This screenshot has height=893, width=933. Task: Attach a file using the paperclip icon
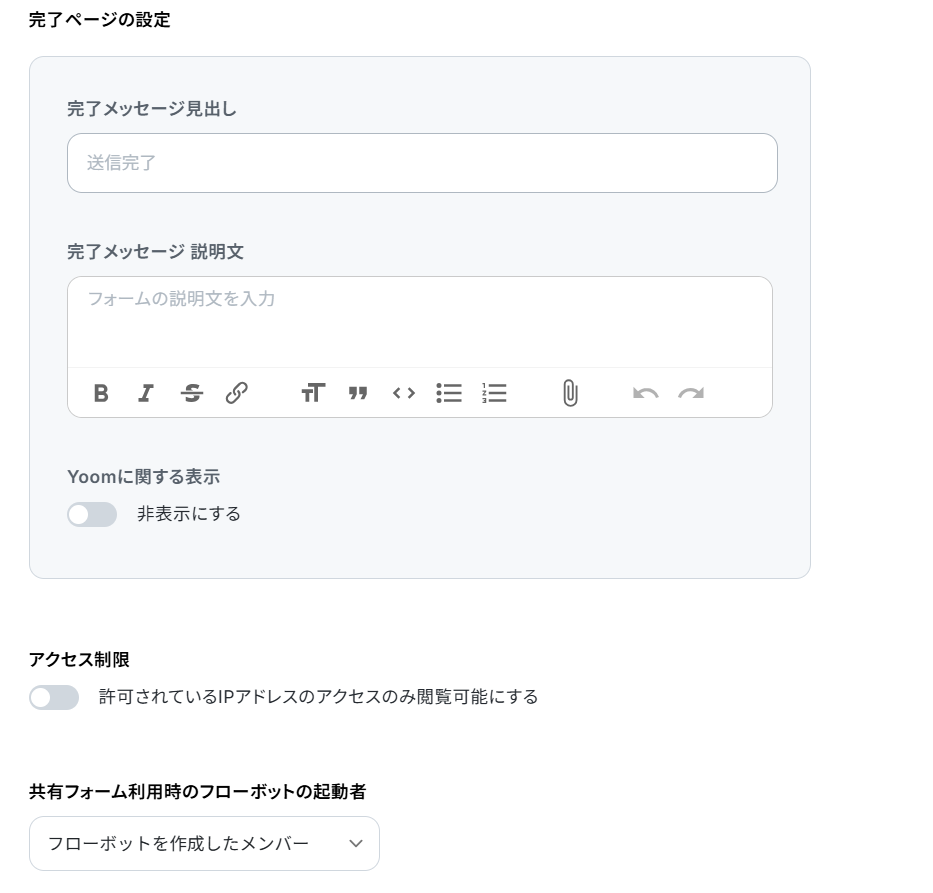tap(570, 393)
